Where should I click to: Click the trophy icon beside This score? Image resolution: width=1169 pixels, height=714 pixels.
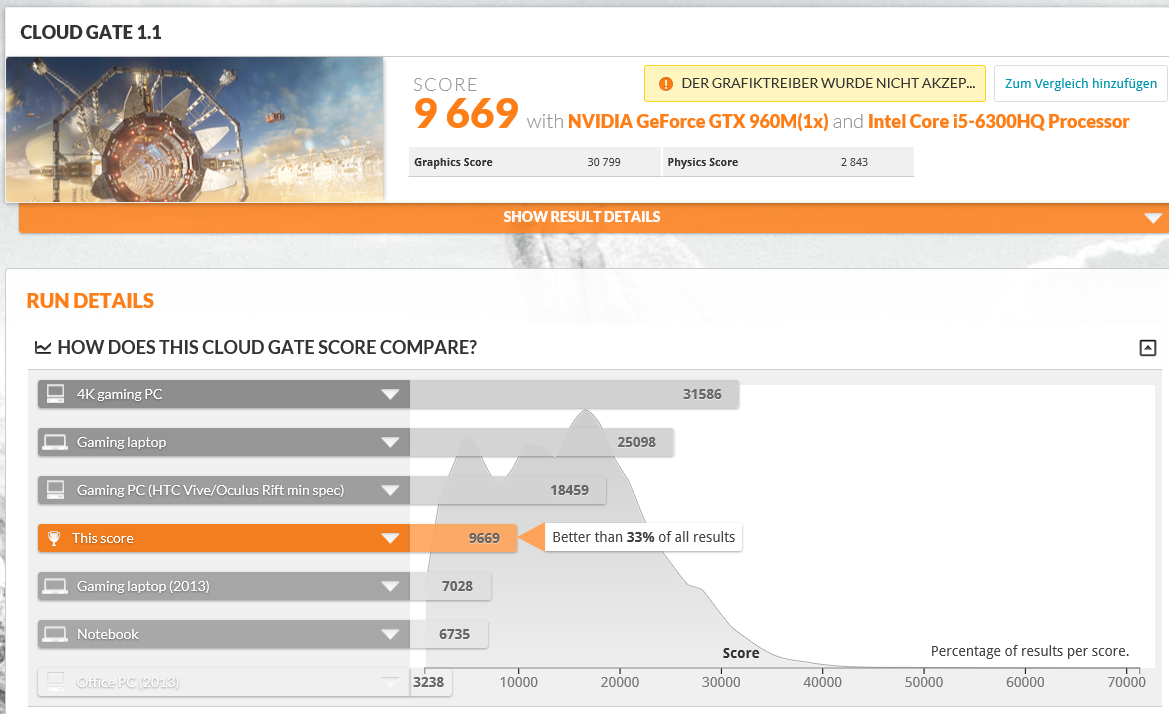point(54,538)
